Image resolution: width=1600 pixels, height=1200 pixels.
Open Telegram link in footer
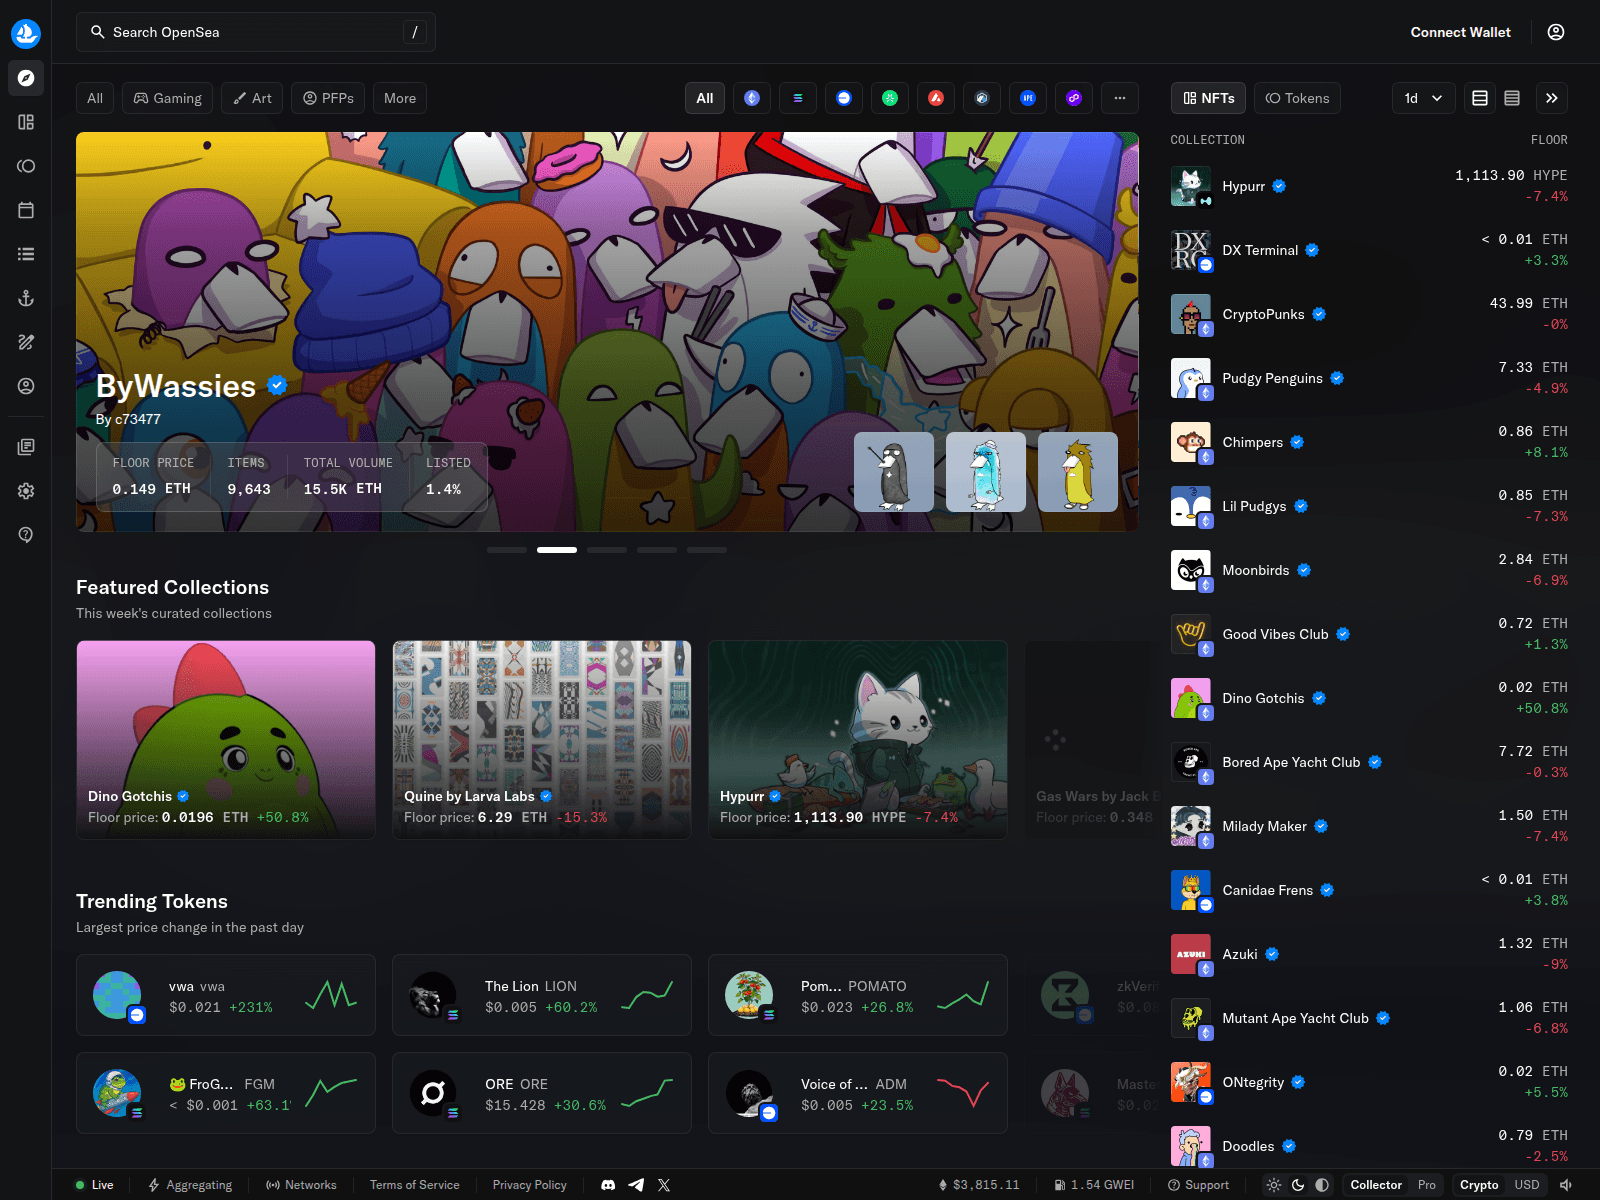pos(636,1185)
